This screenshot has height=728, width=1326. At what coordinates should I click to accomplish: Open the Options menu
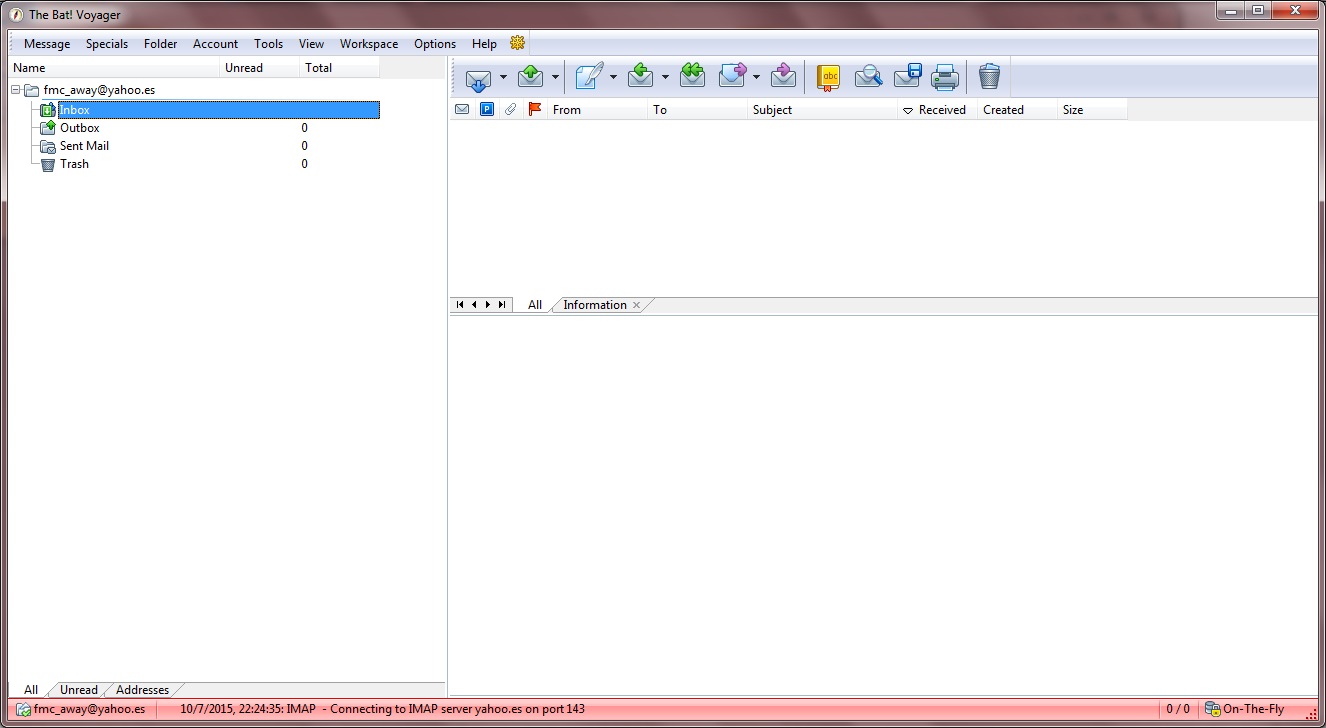[435, 44]
